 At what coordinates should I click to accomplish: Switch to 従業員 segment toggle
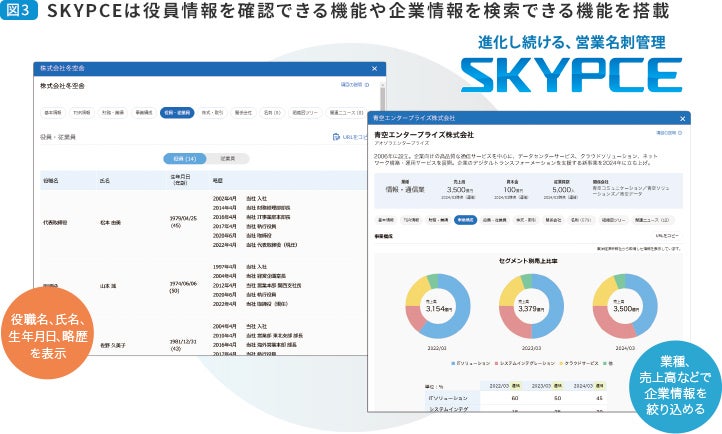[227, 158]
